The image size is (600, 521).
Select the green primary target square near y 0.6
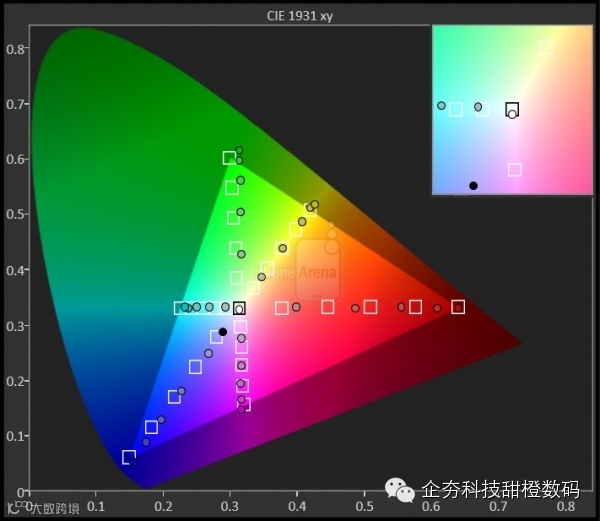229,158
